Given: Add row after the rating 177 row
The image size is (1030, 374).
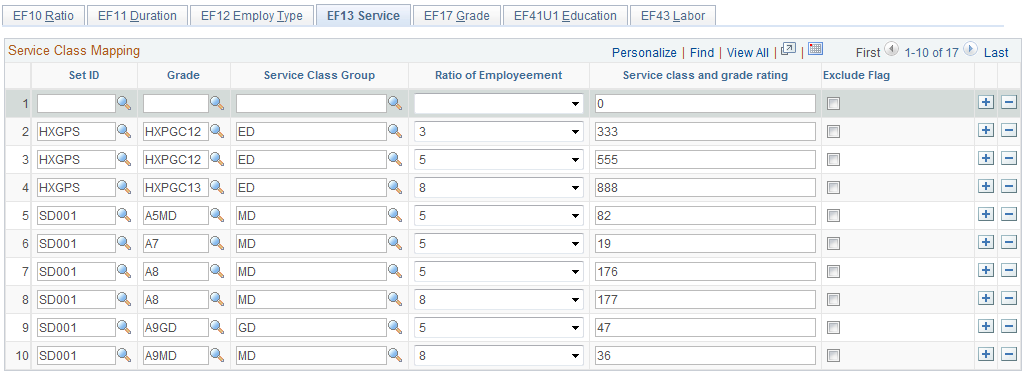Looking at the screenshot, I should point(985,298).
